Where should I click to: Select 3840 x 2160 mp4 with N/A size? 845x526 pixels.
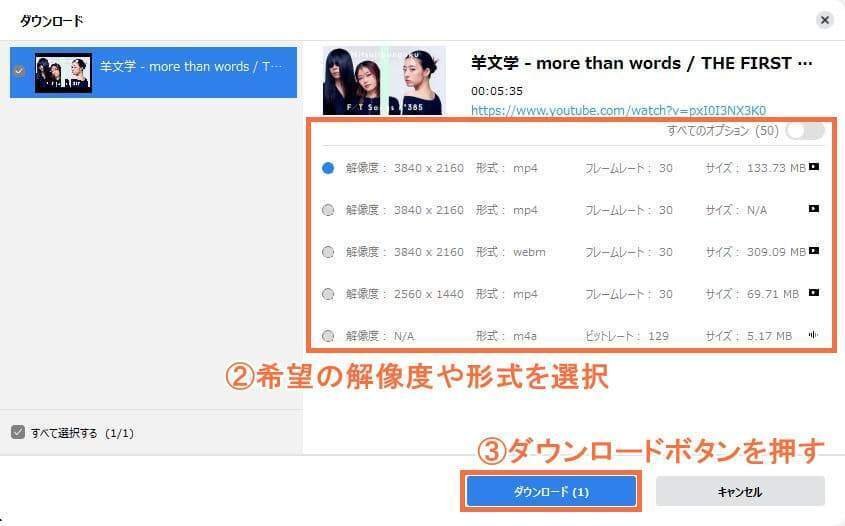pos(328,210)
